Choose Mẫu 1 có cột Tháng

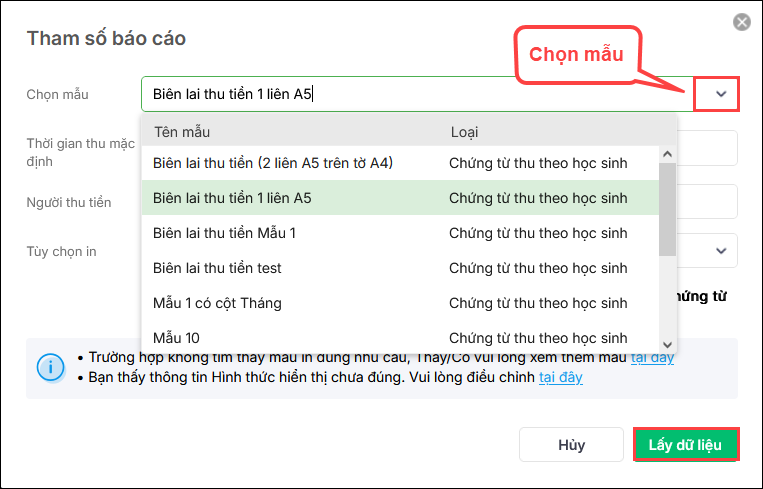click(217, 303)
